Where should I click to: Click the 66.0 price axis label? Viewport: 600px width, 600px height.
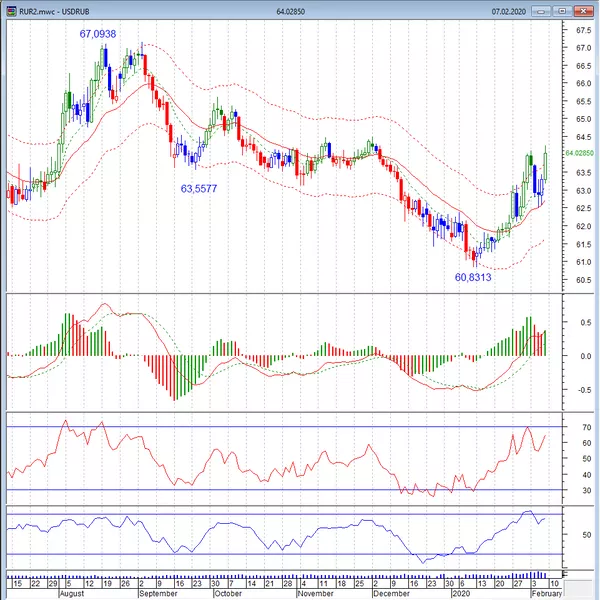(x=584, y=83)
